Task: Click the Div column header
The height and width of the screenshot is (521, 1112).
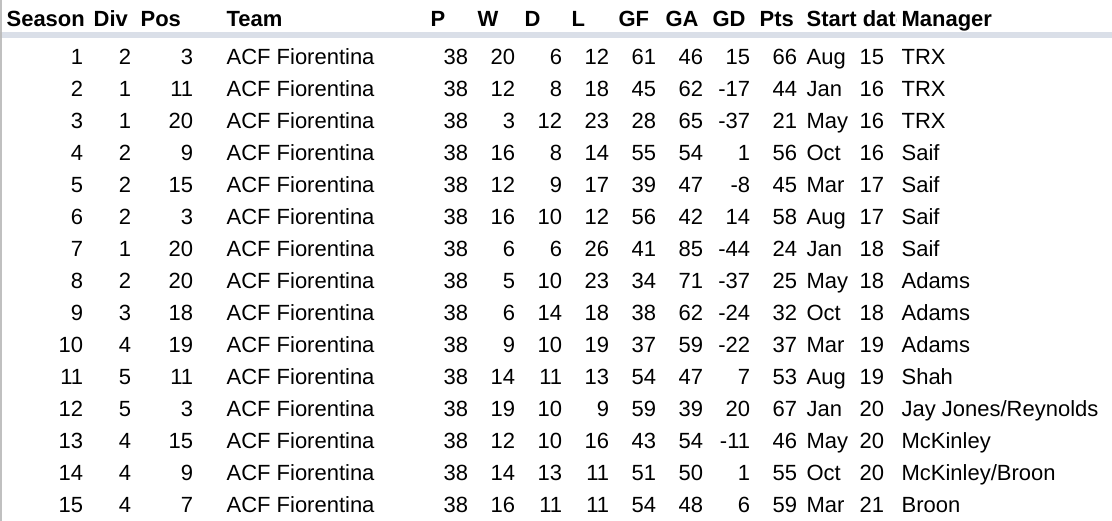Action: tap(111, 19)
